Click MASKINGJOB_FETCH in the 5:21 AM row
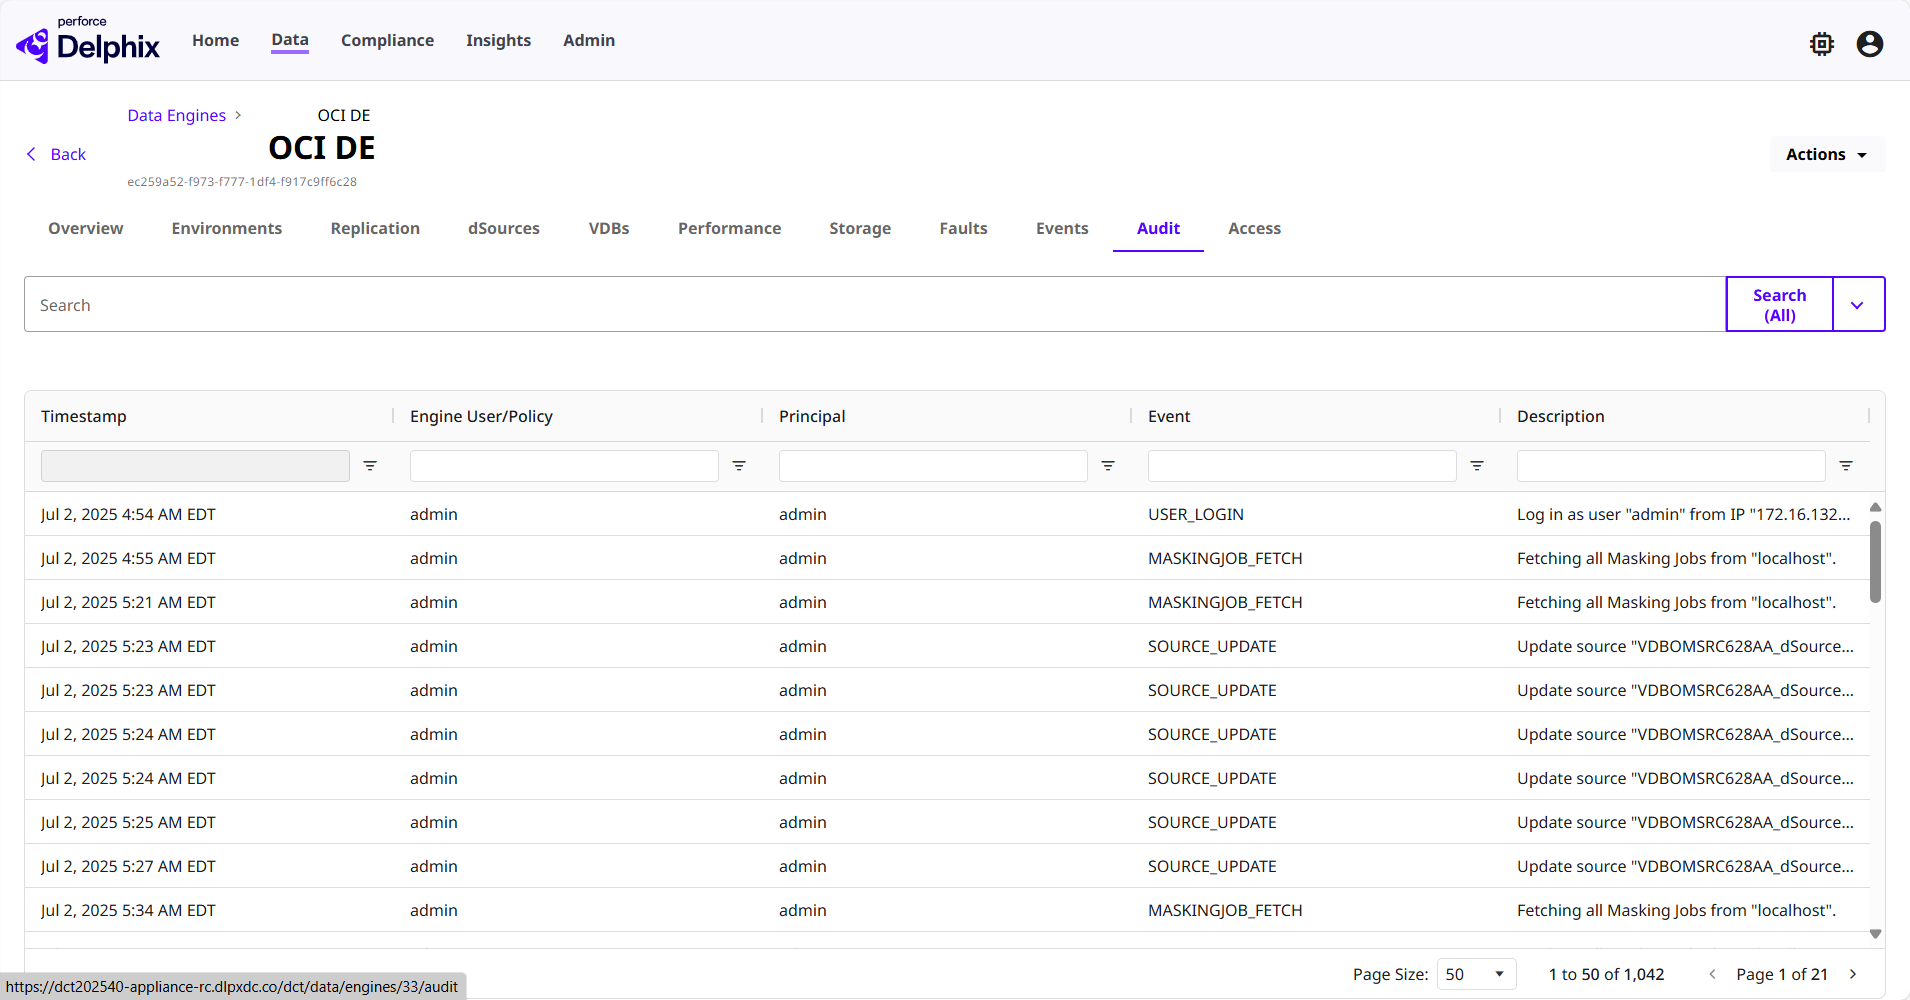 (1225, 602)
